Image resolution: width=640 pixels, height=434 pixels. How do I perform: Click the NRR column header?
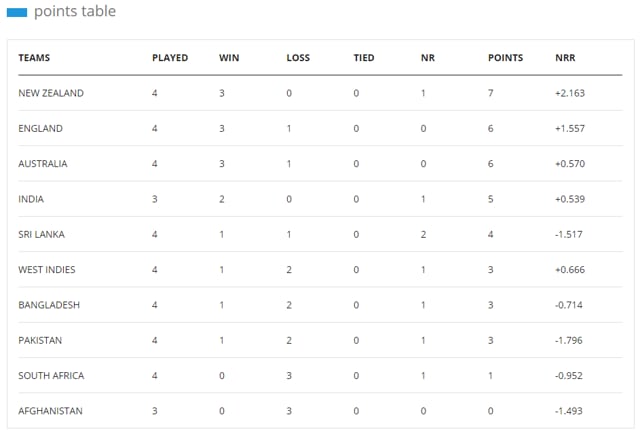pos(565,58)
